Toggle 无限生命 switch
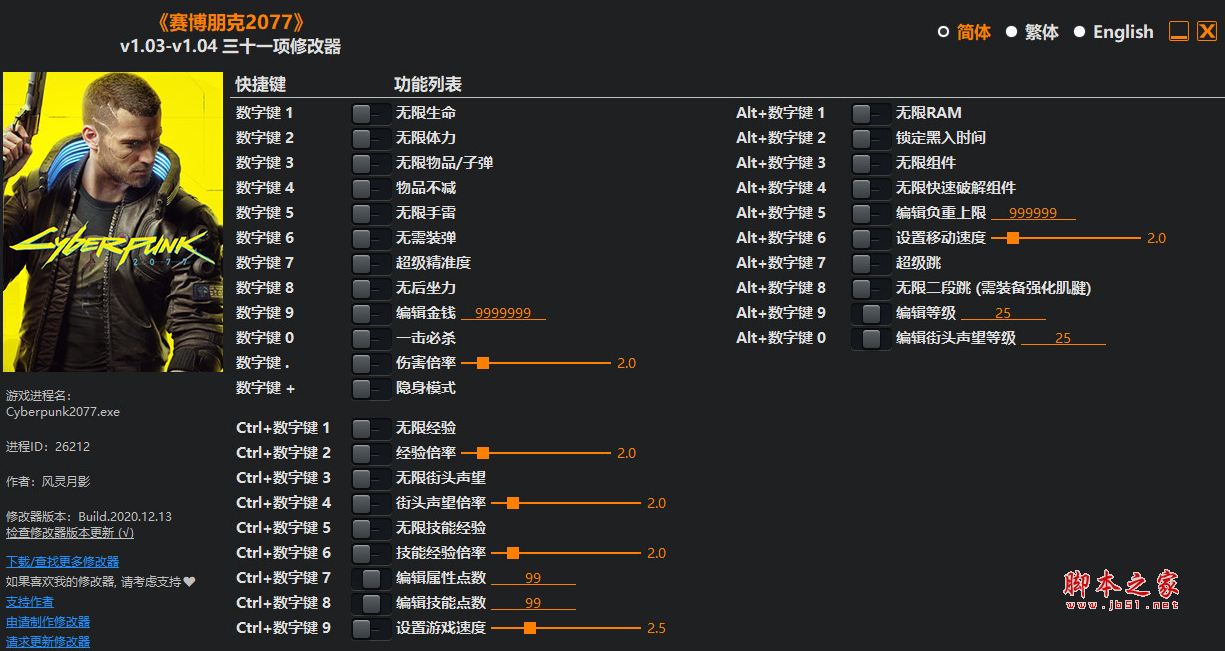 [x=371, y=113]
